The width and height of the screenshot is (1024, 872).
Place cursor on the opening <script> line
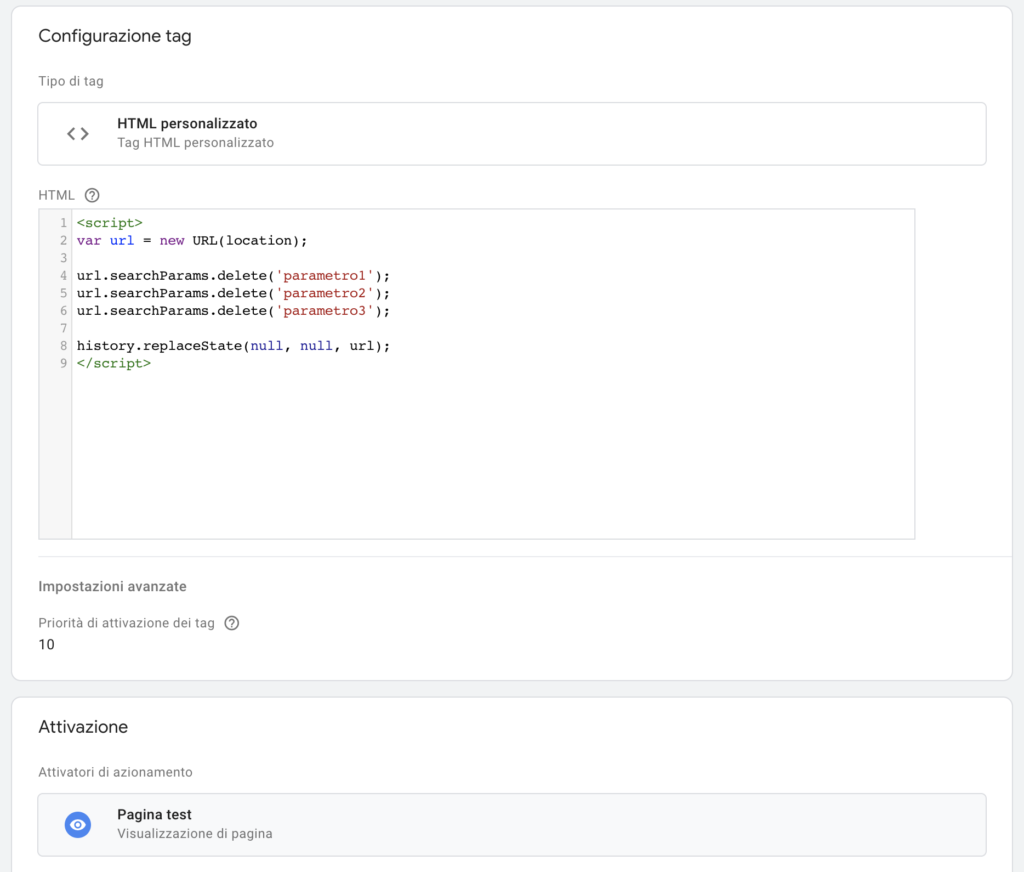110,222
